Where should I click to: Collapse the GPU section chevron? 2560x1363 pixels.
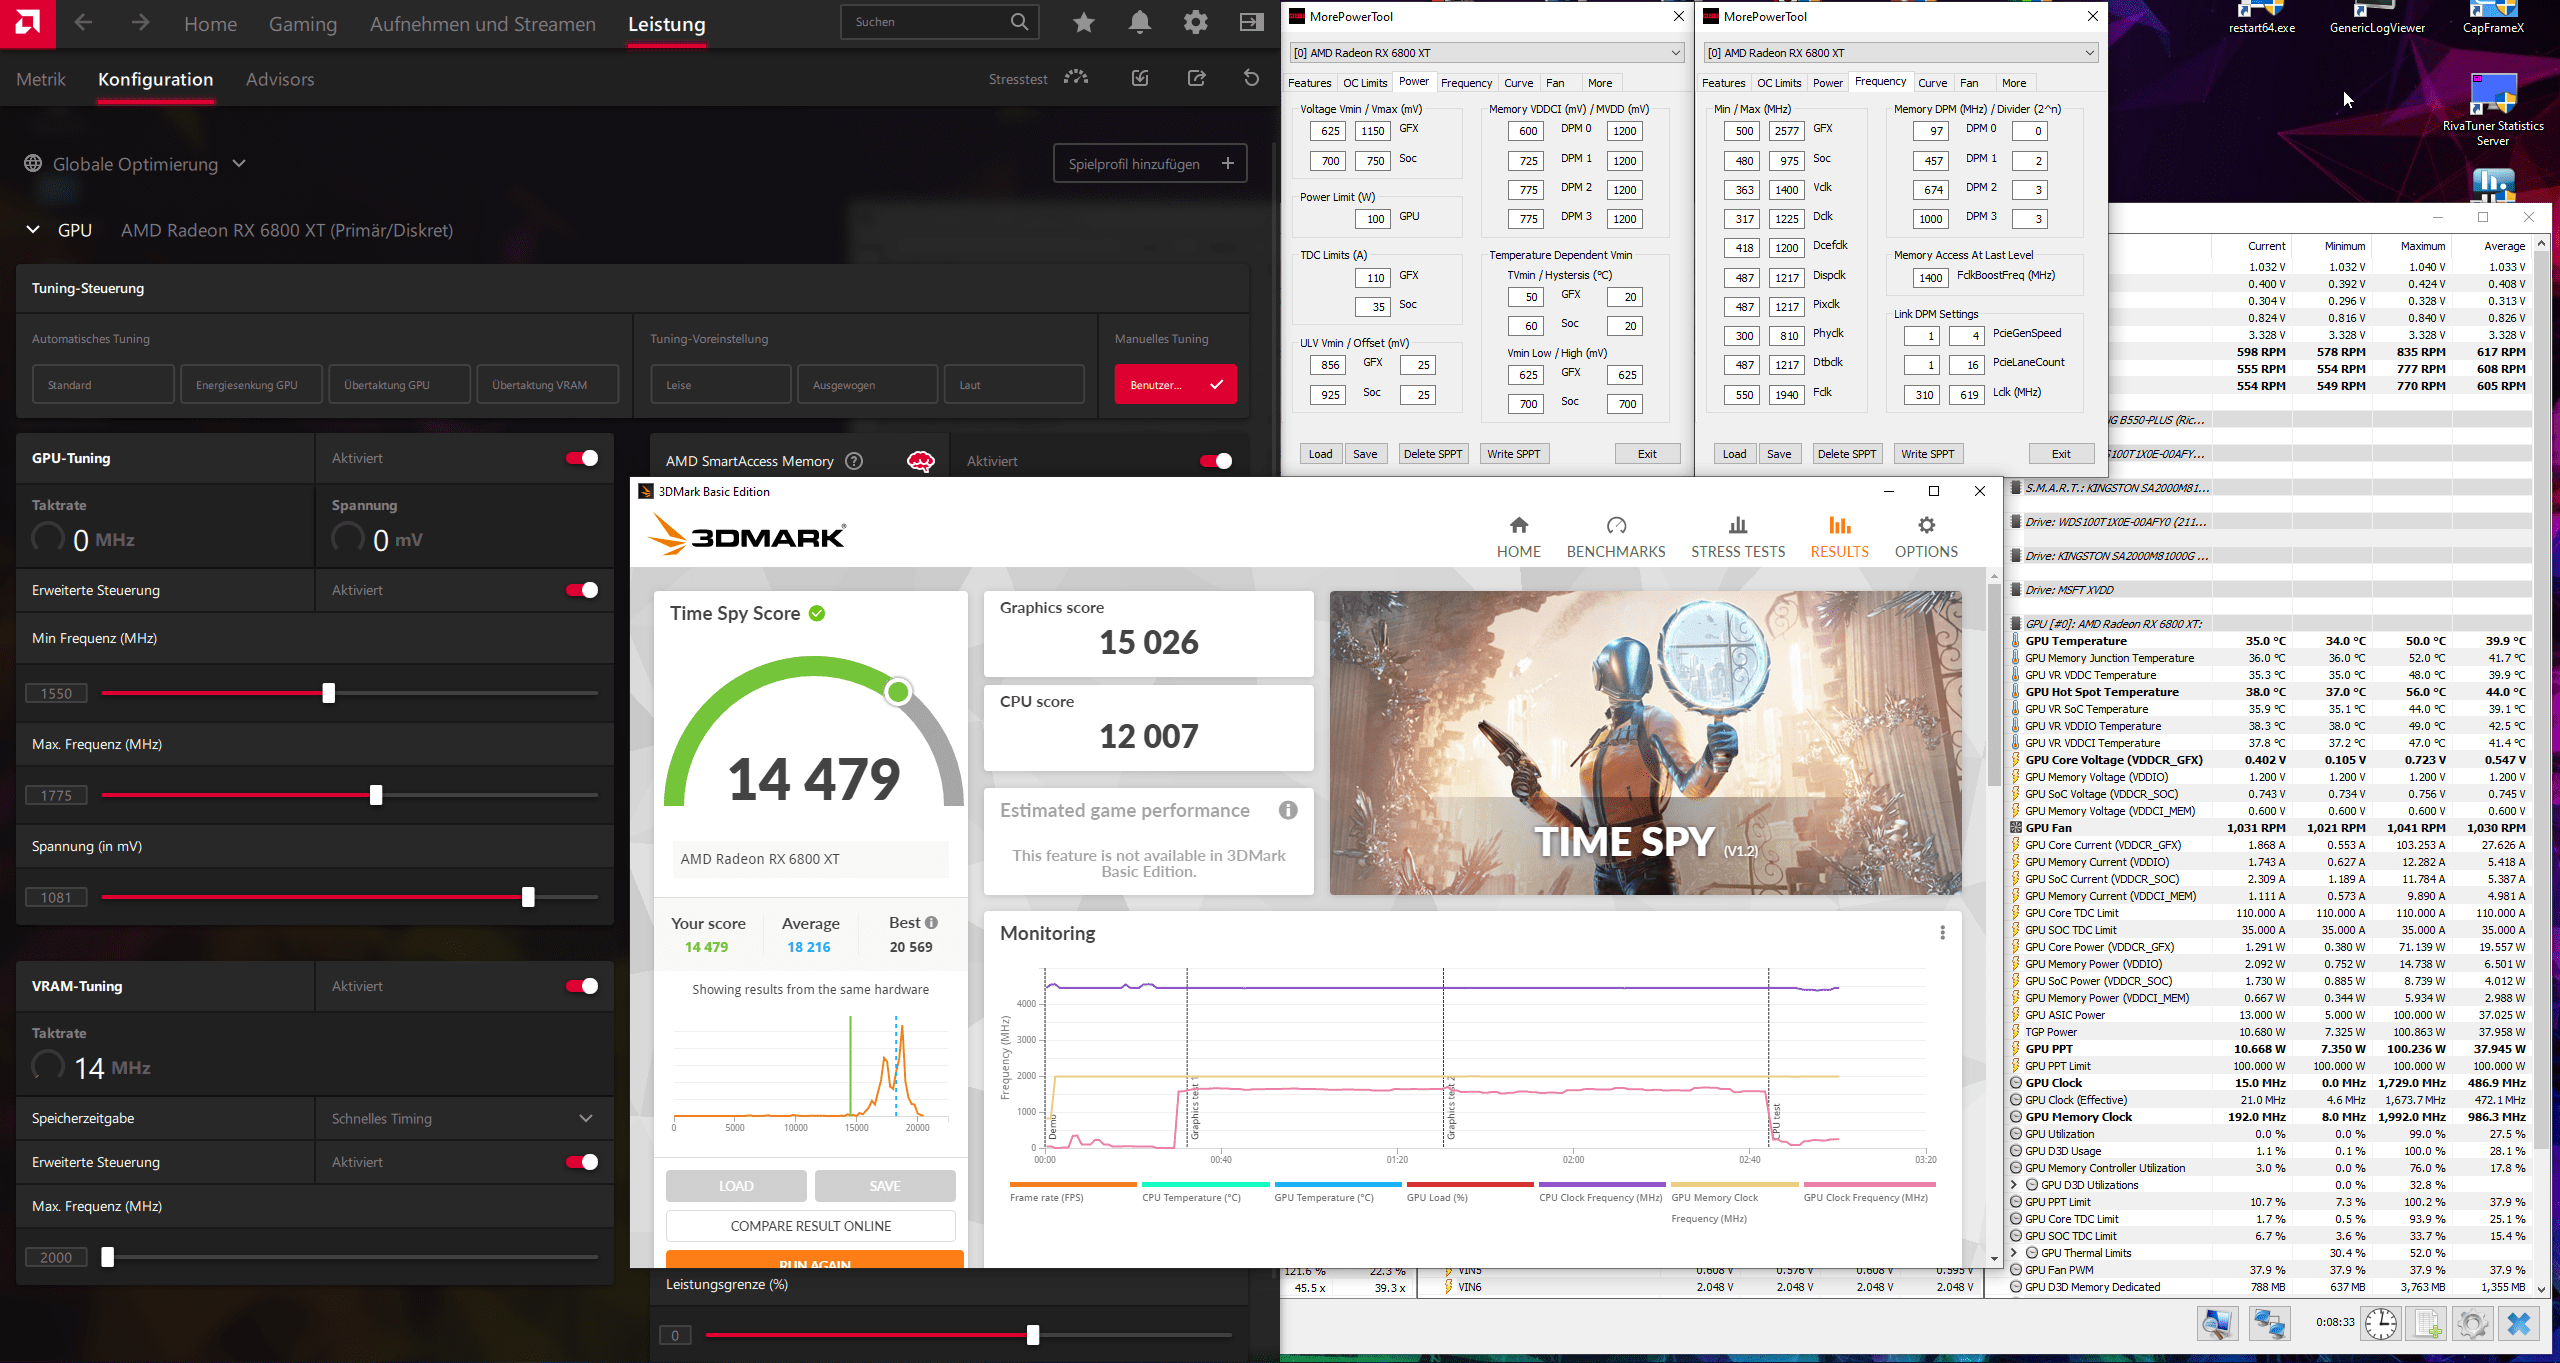33,230
